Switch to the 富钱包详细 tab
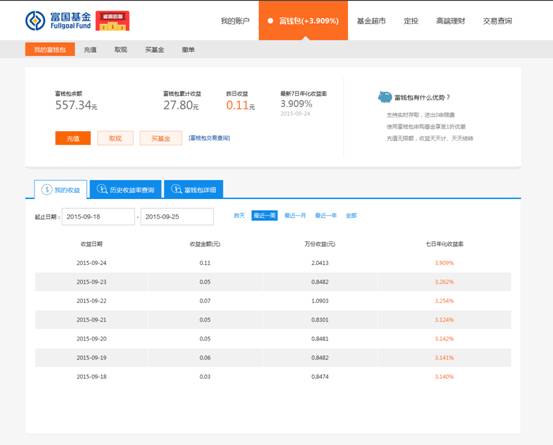 click(194, 190)
